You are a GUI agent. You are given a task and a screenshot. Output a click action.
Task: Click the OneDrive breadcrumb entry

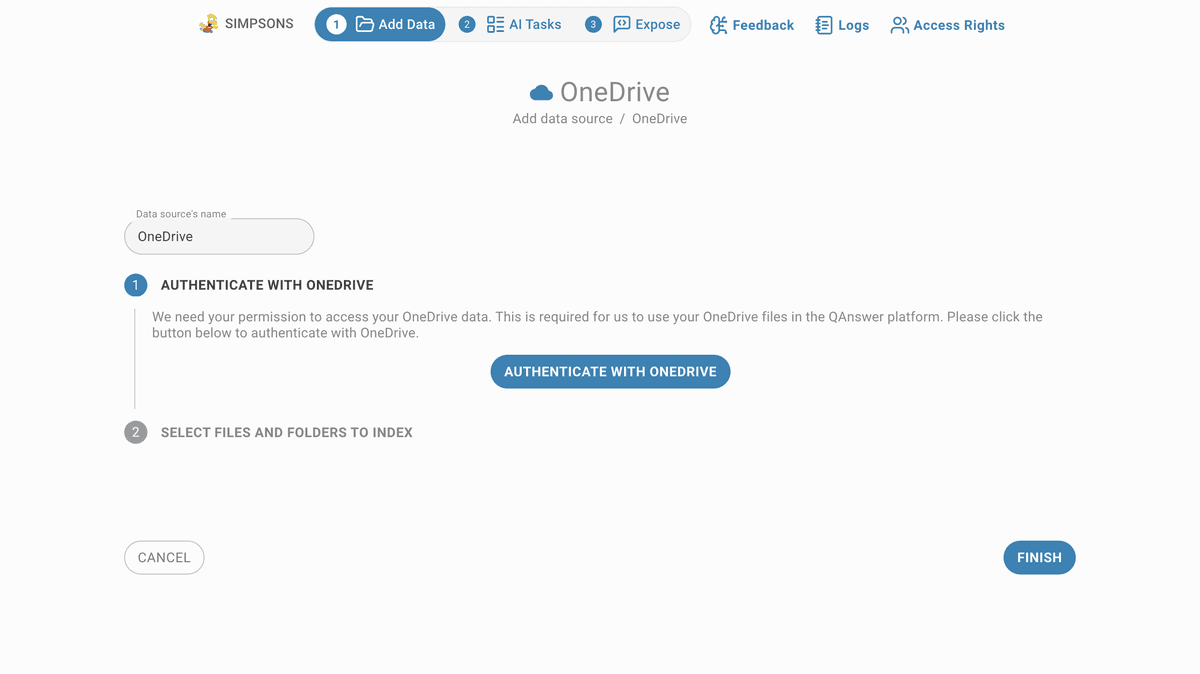659,118
